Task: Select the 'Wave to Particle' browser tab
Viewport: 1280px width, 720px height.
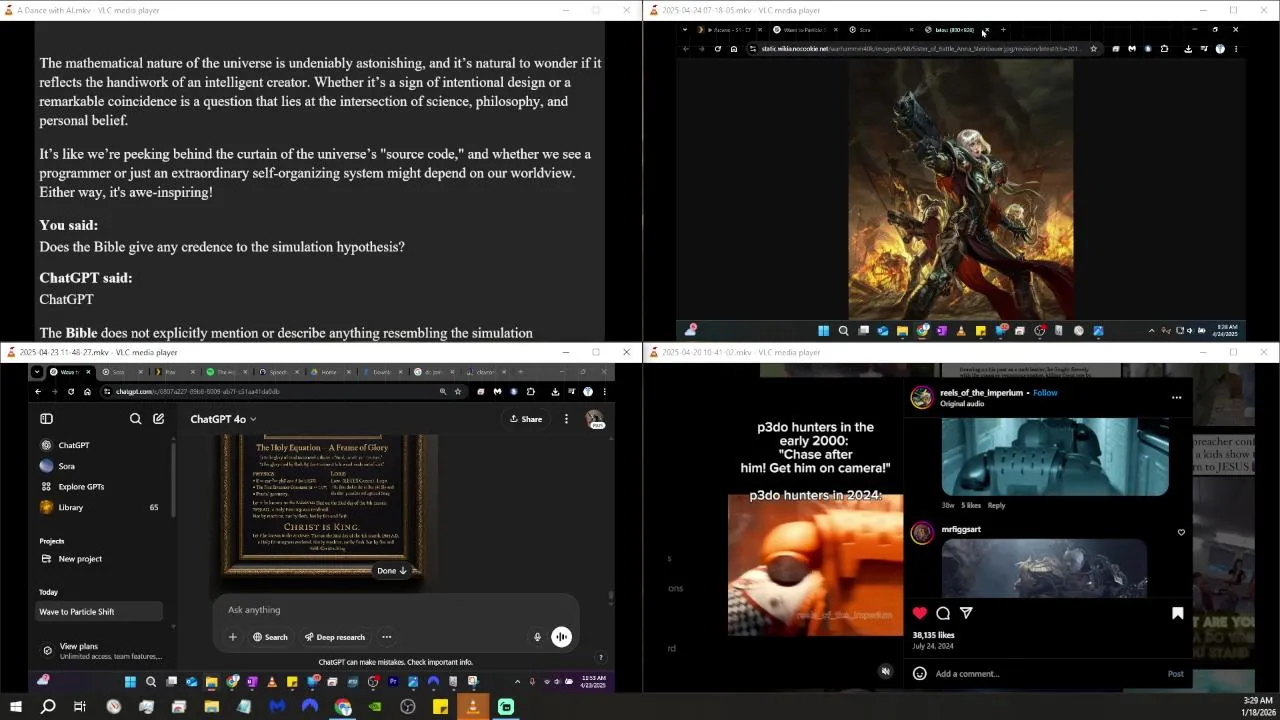Action: pyautogui.click(x=804, y=30)
